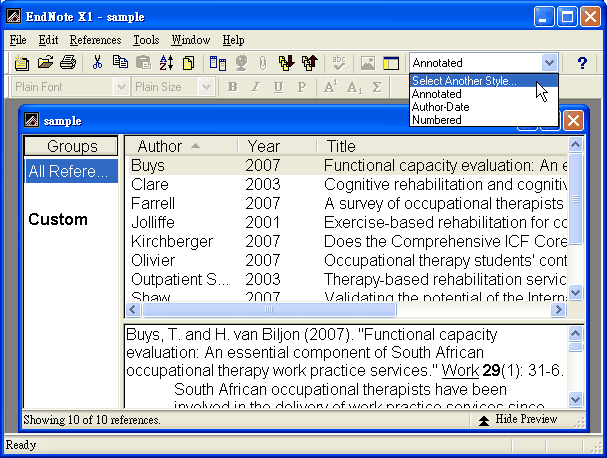Screen dimensions: 607x458
Task: Click the blue question mark Help icon
Action: coord(582,63)
